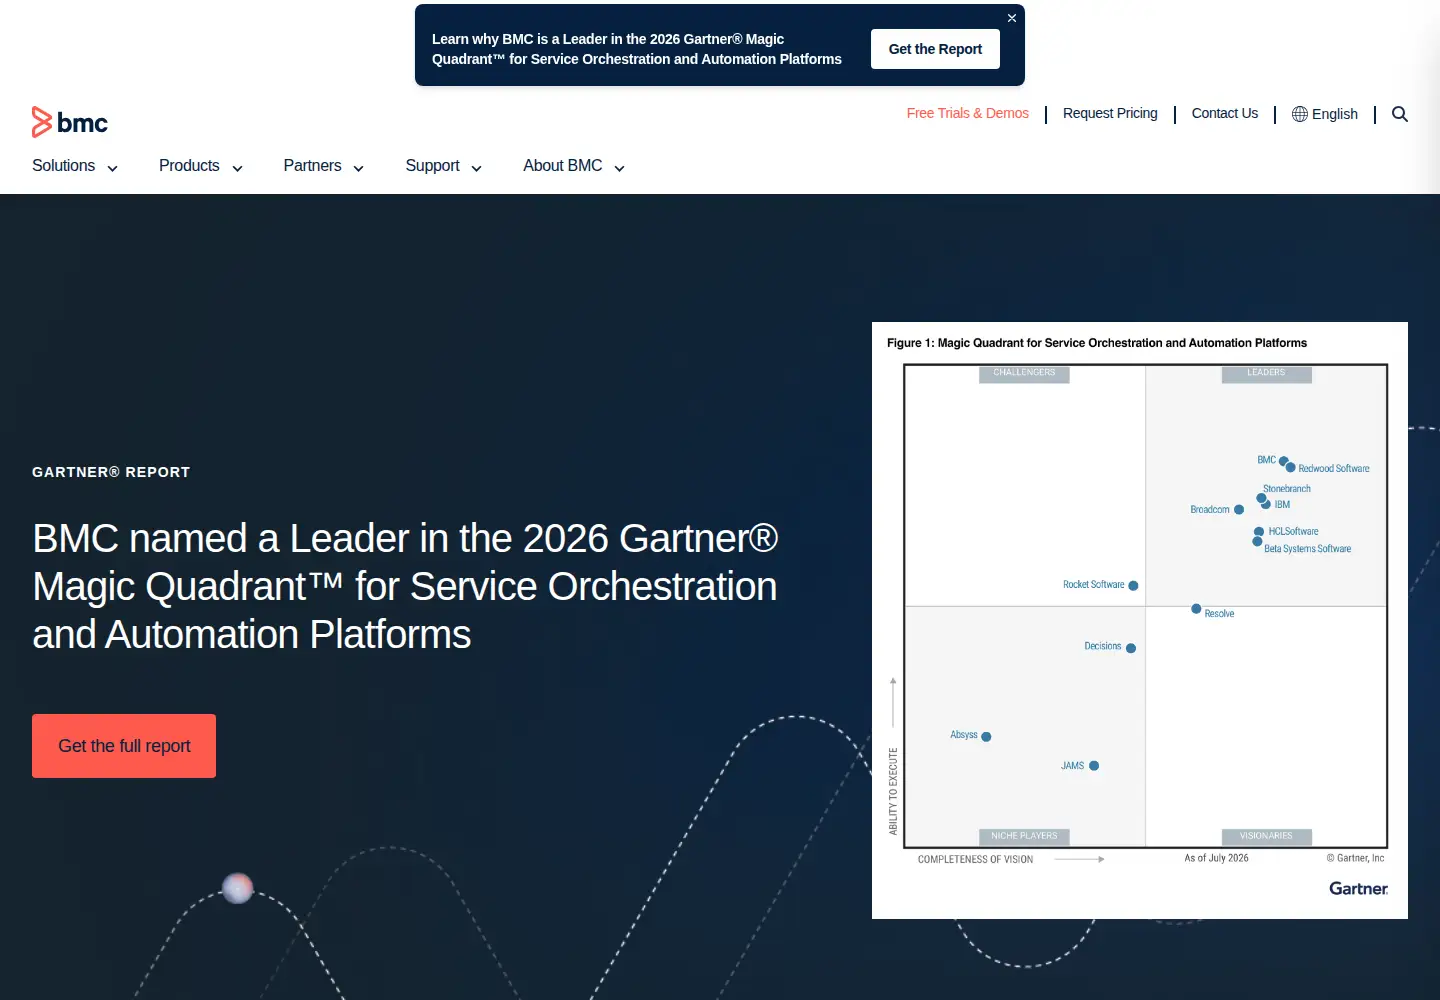
Task: Click Get the Report button
Action: 935,49
